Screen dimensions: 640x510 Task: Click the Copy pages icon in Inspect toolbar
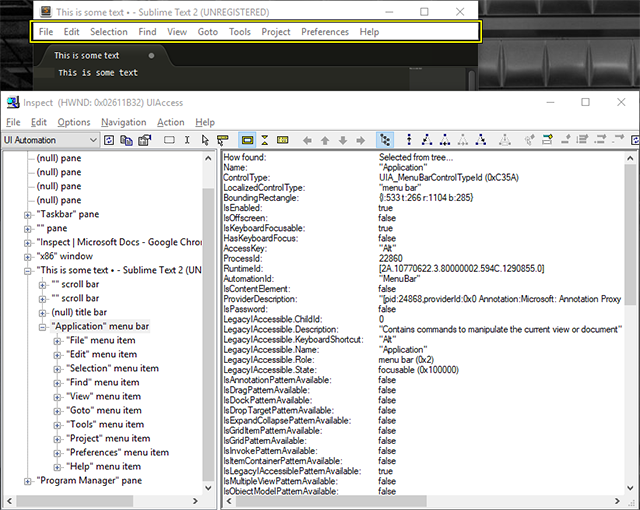(127, 140)
